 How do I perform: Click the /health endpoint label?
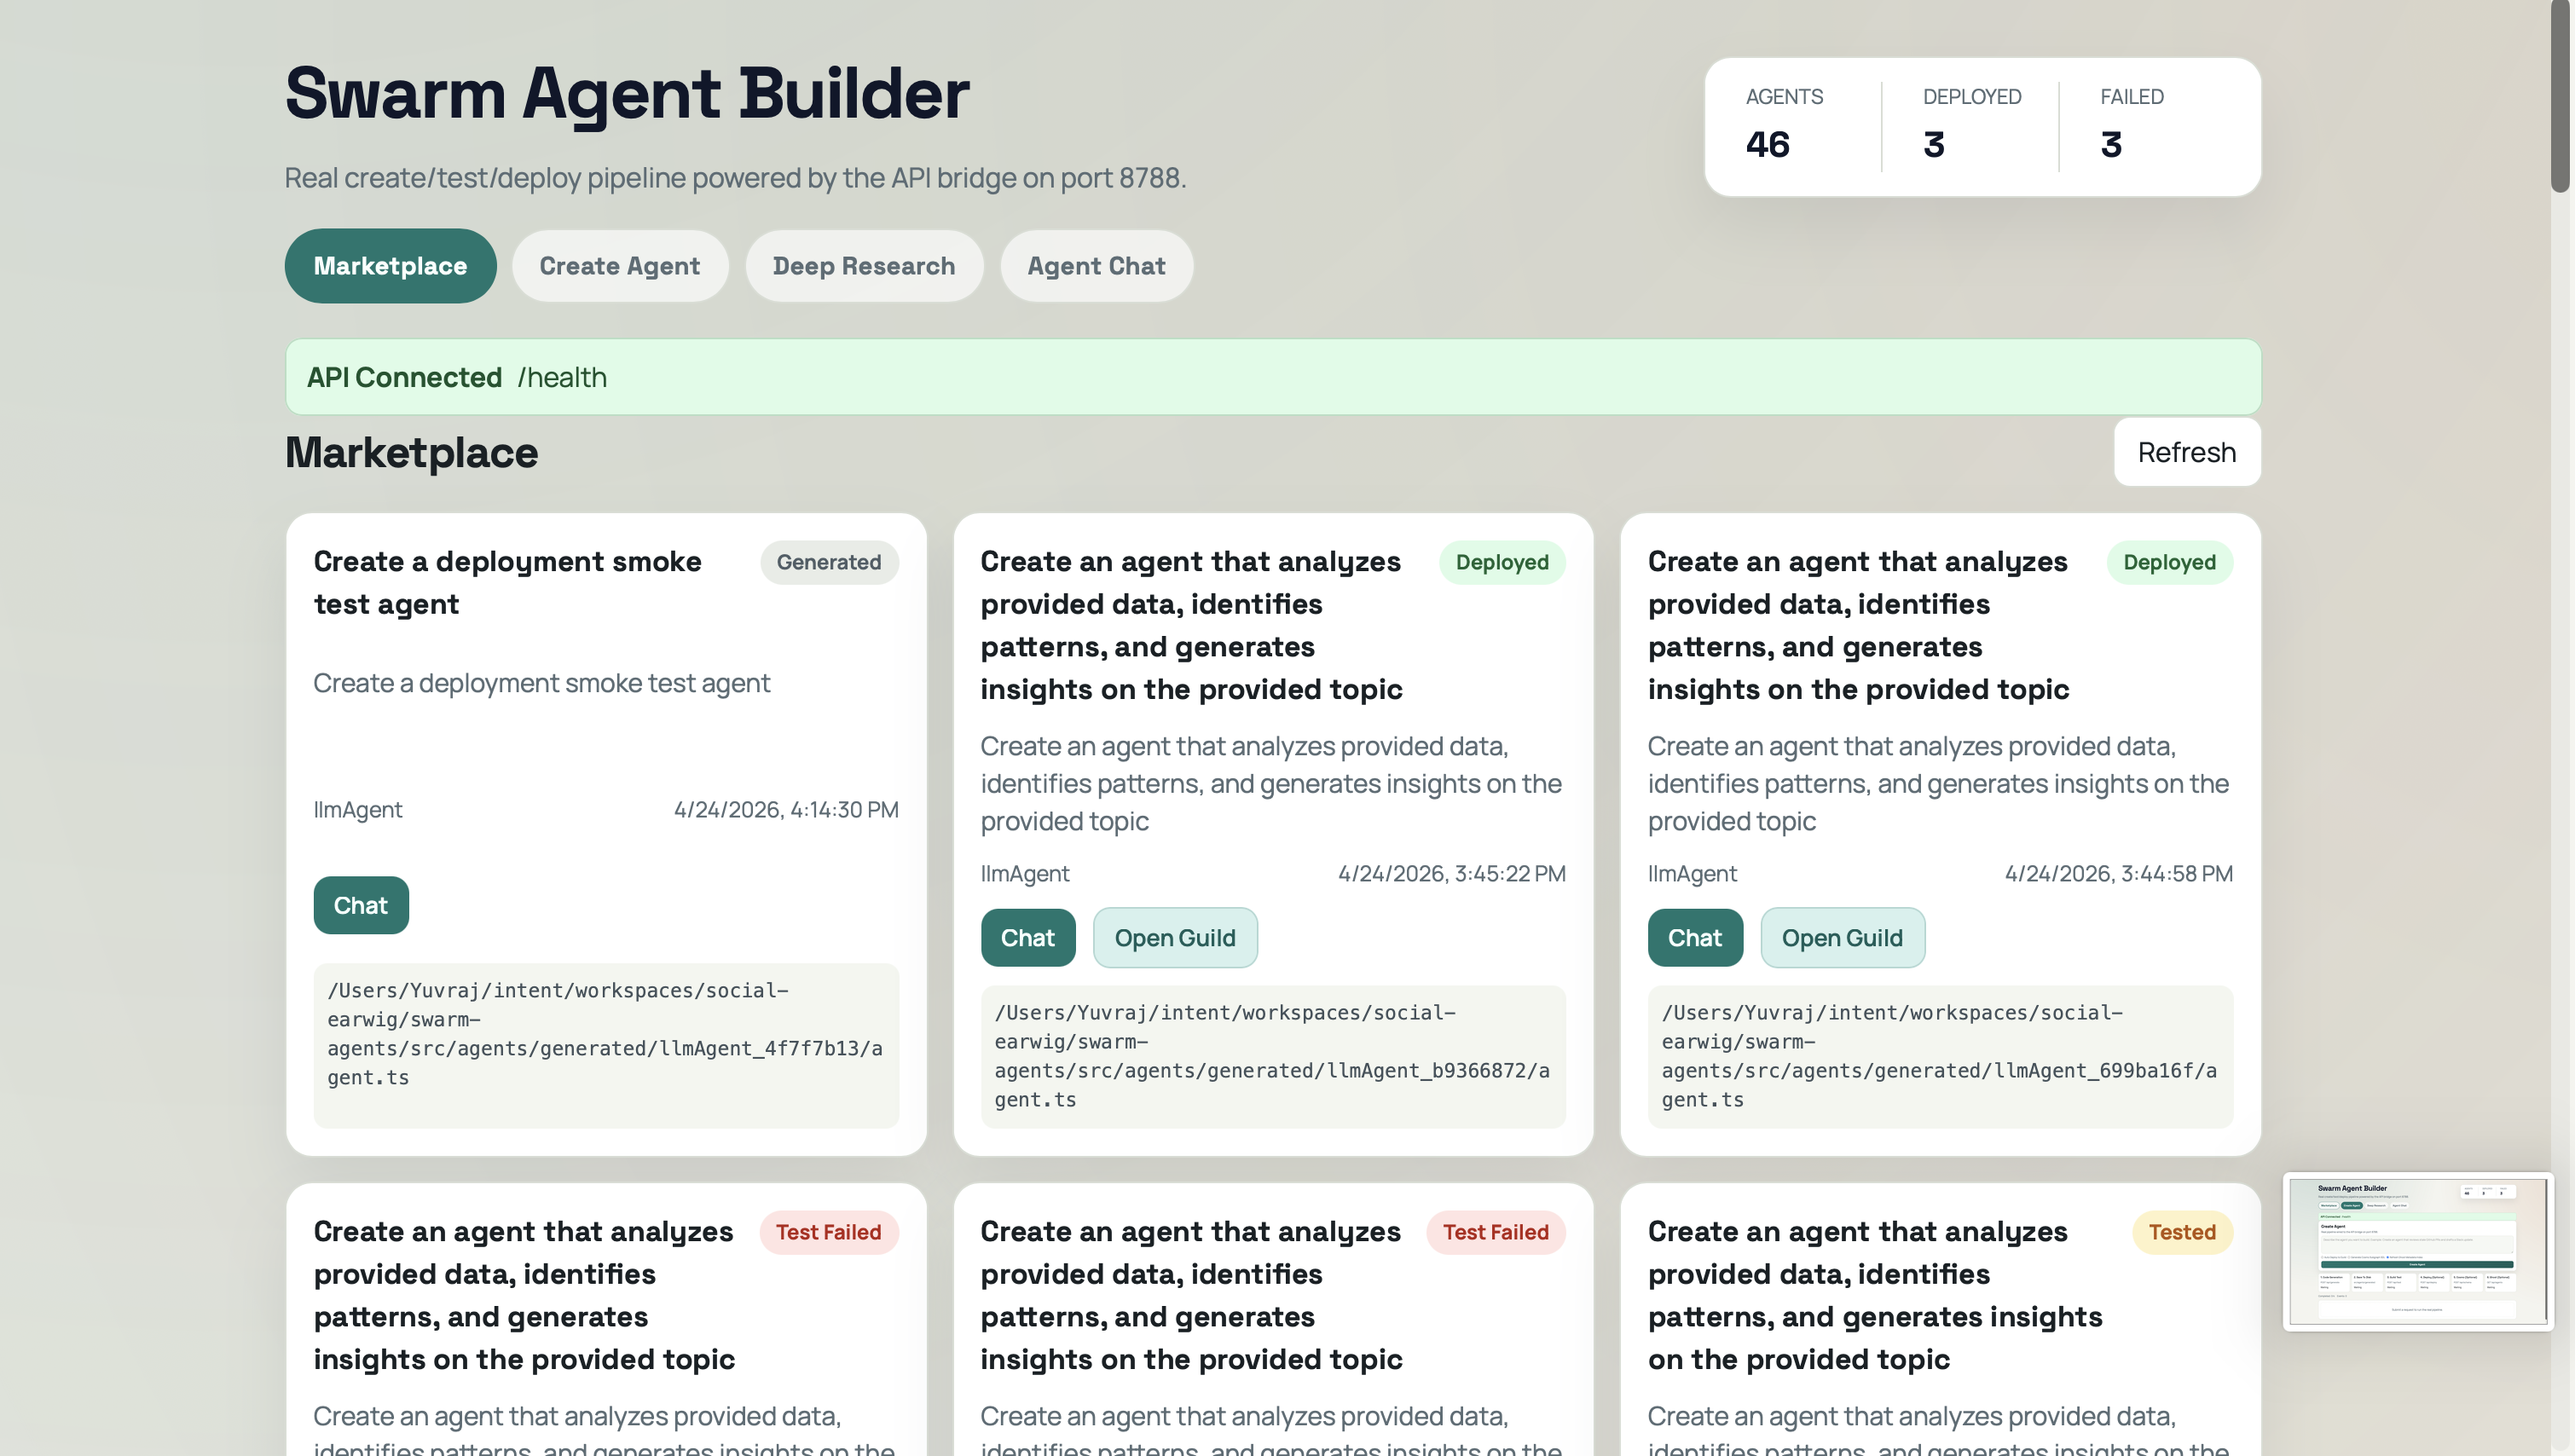pos(562,377)
